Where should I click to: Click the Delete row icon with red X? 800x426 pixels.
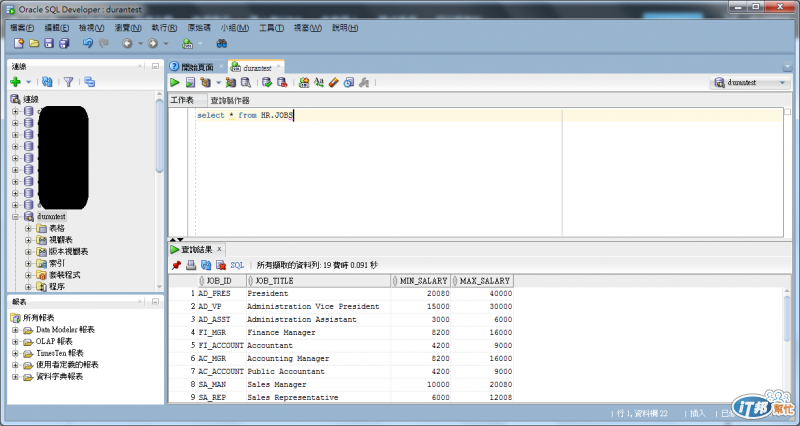click(x=221, y=265)
